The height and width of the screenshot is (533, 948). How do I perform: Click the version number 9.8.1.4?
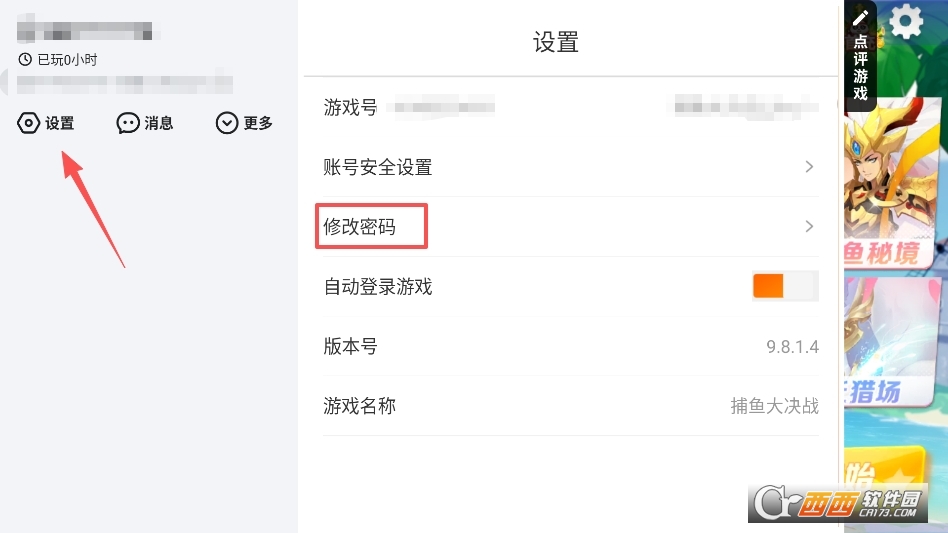pyautogui.click(x=792, y=347)
